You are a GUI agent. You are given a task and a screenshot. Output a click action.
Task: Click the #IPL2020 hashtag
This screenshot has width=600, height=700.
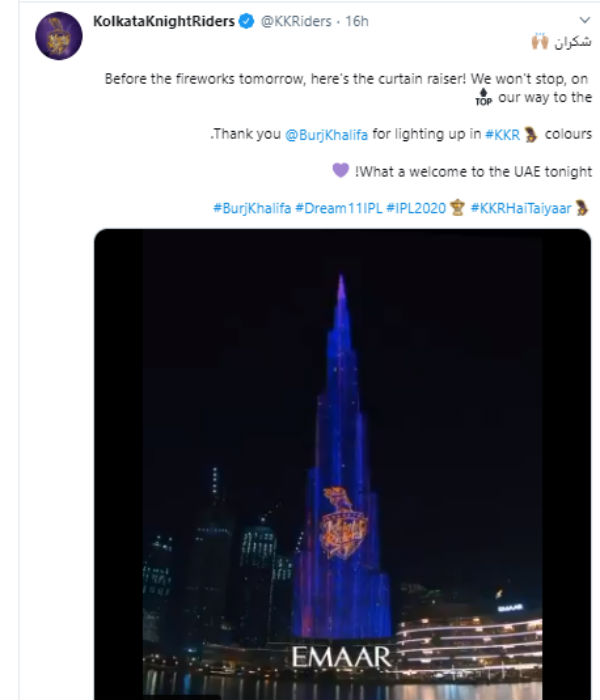click(417, 208)
